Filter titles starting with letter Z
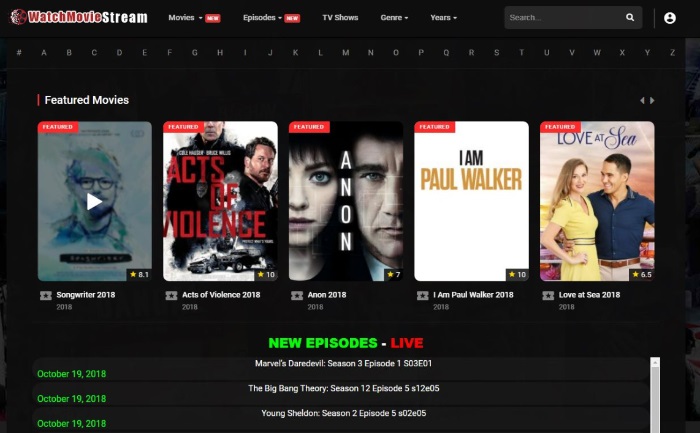Screen dimensions: 700x433 coord(672,53)
